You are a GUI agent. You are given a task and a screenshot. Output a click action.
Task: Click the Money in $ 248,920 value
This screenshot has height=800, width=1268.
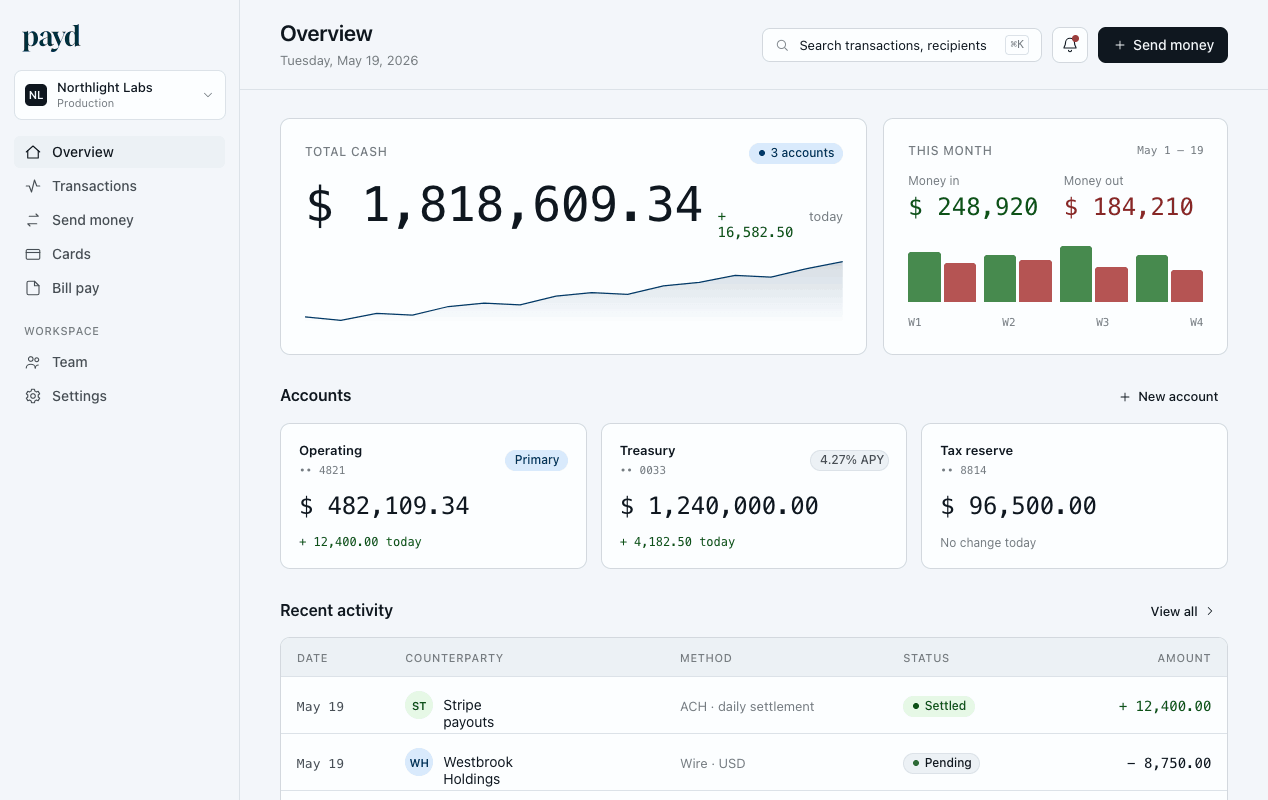973,207
